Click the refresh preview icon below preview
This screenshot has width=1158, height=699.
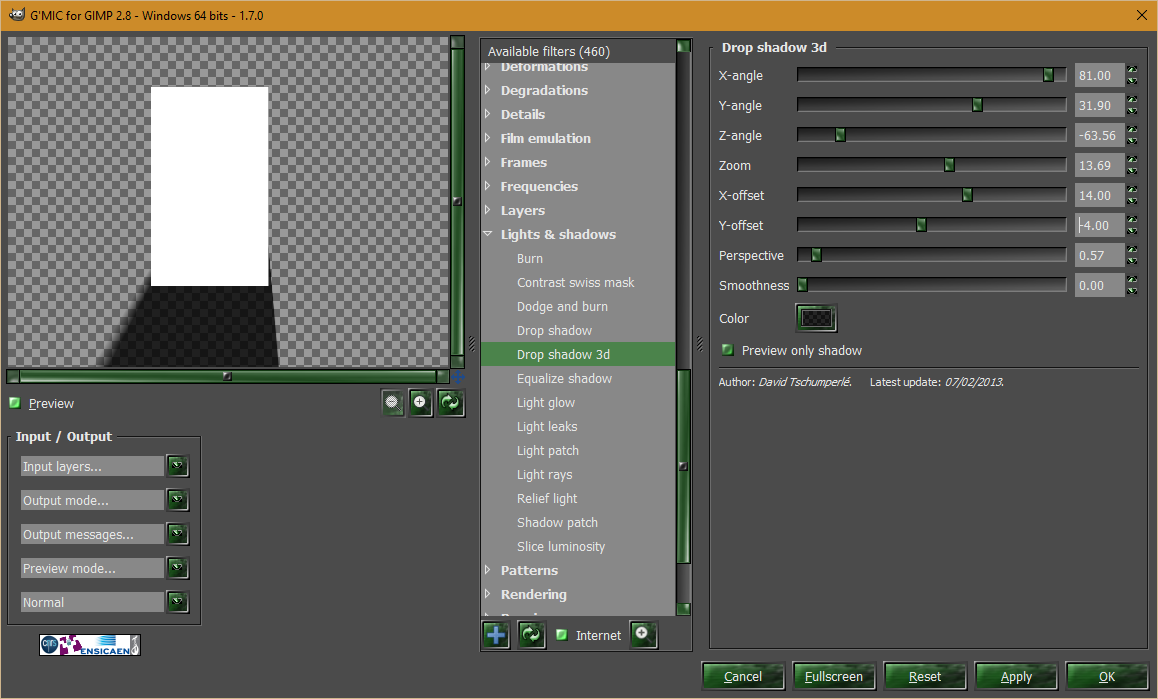pos(450,403)
